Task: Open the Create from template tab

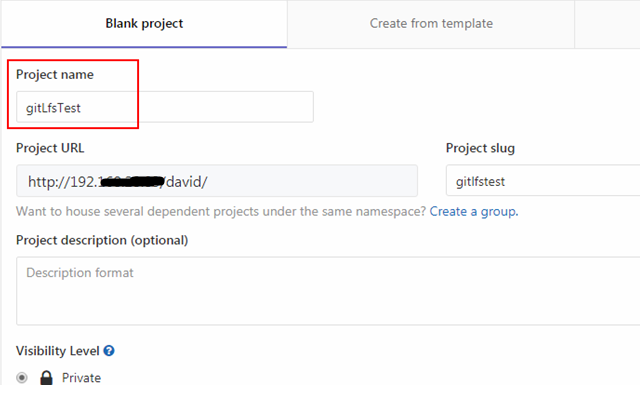Action: point(431,24)
